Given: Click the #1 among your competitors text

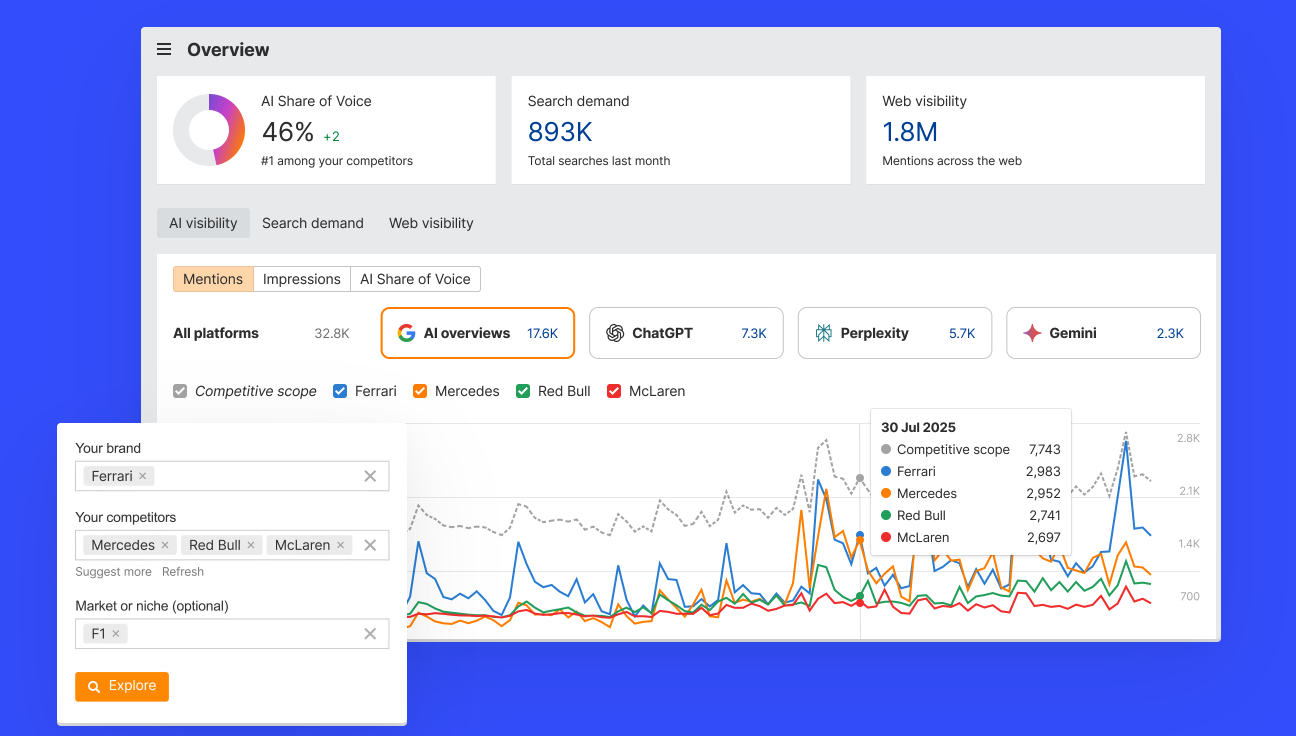Looking at the screenshot, I should point(337,160).
